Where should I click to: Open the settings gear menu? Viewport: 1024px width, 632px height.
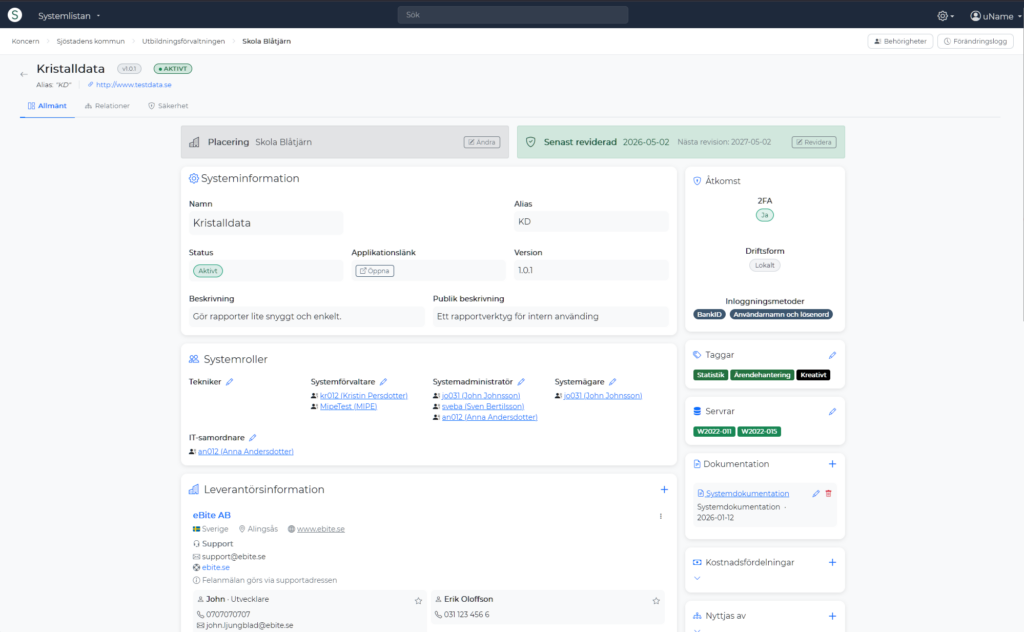945,16
